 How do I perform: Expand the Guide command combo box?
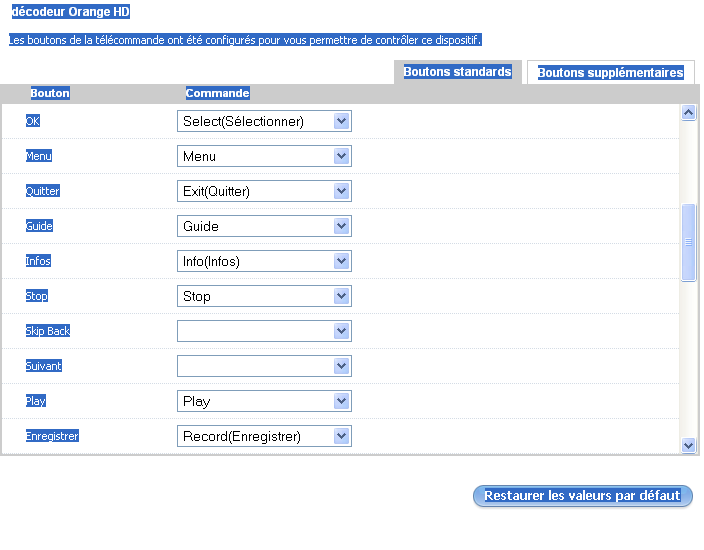tap(264, 226)
